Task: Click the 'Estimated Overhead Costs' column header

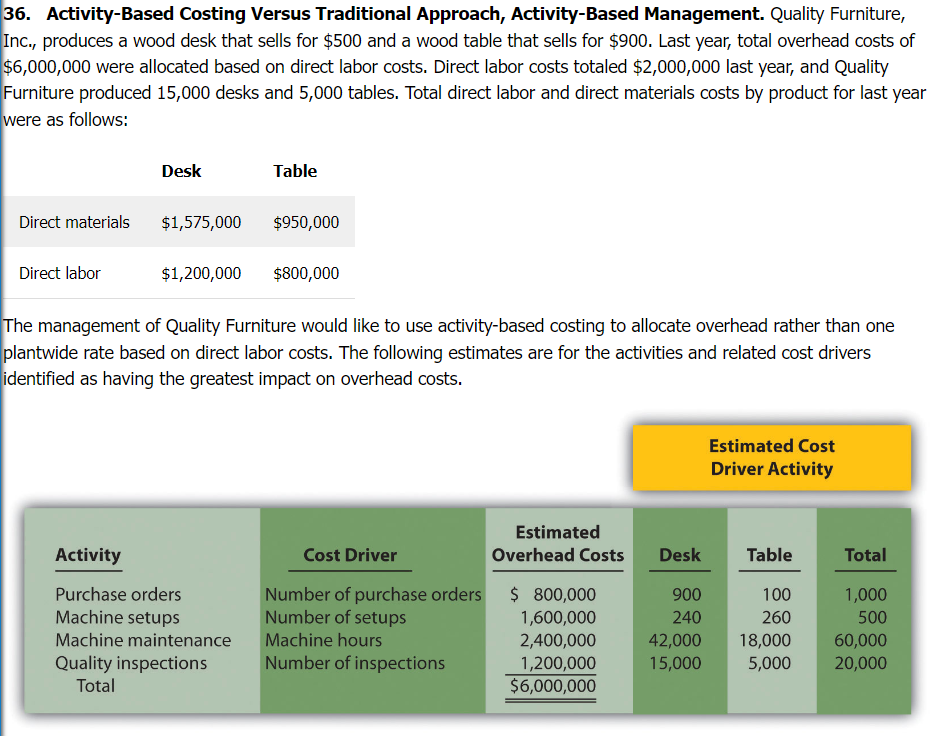Action: pyautogui.click(x=558, y=543)
